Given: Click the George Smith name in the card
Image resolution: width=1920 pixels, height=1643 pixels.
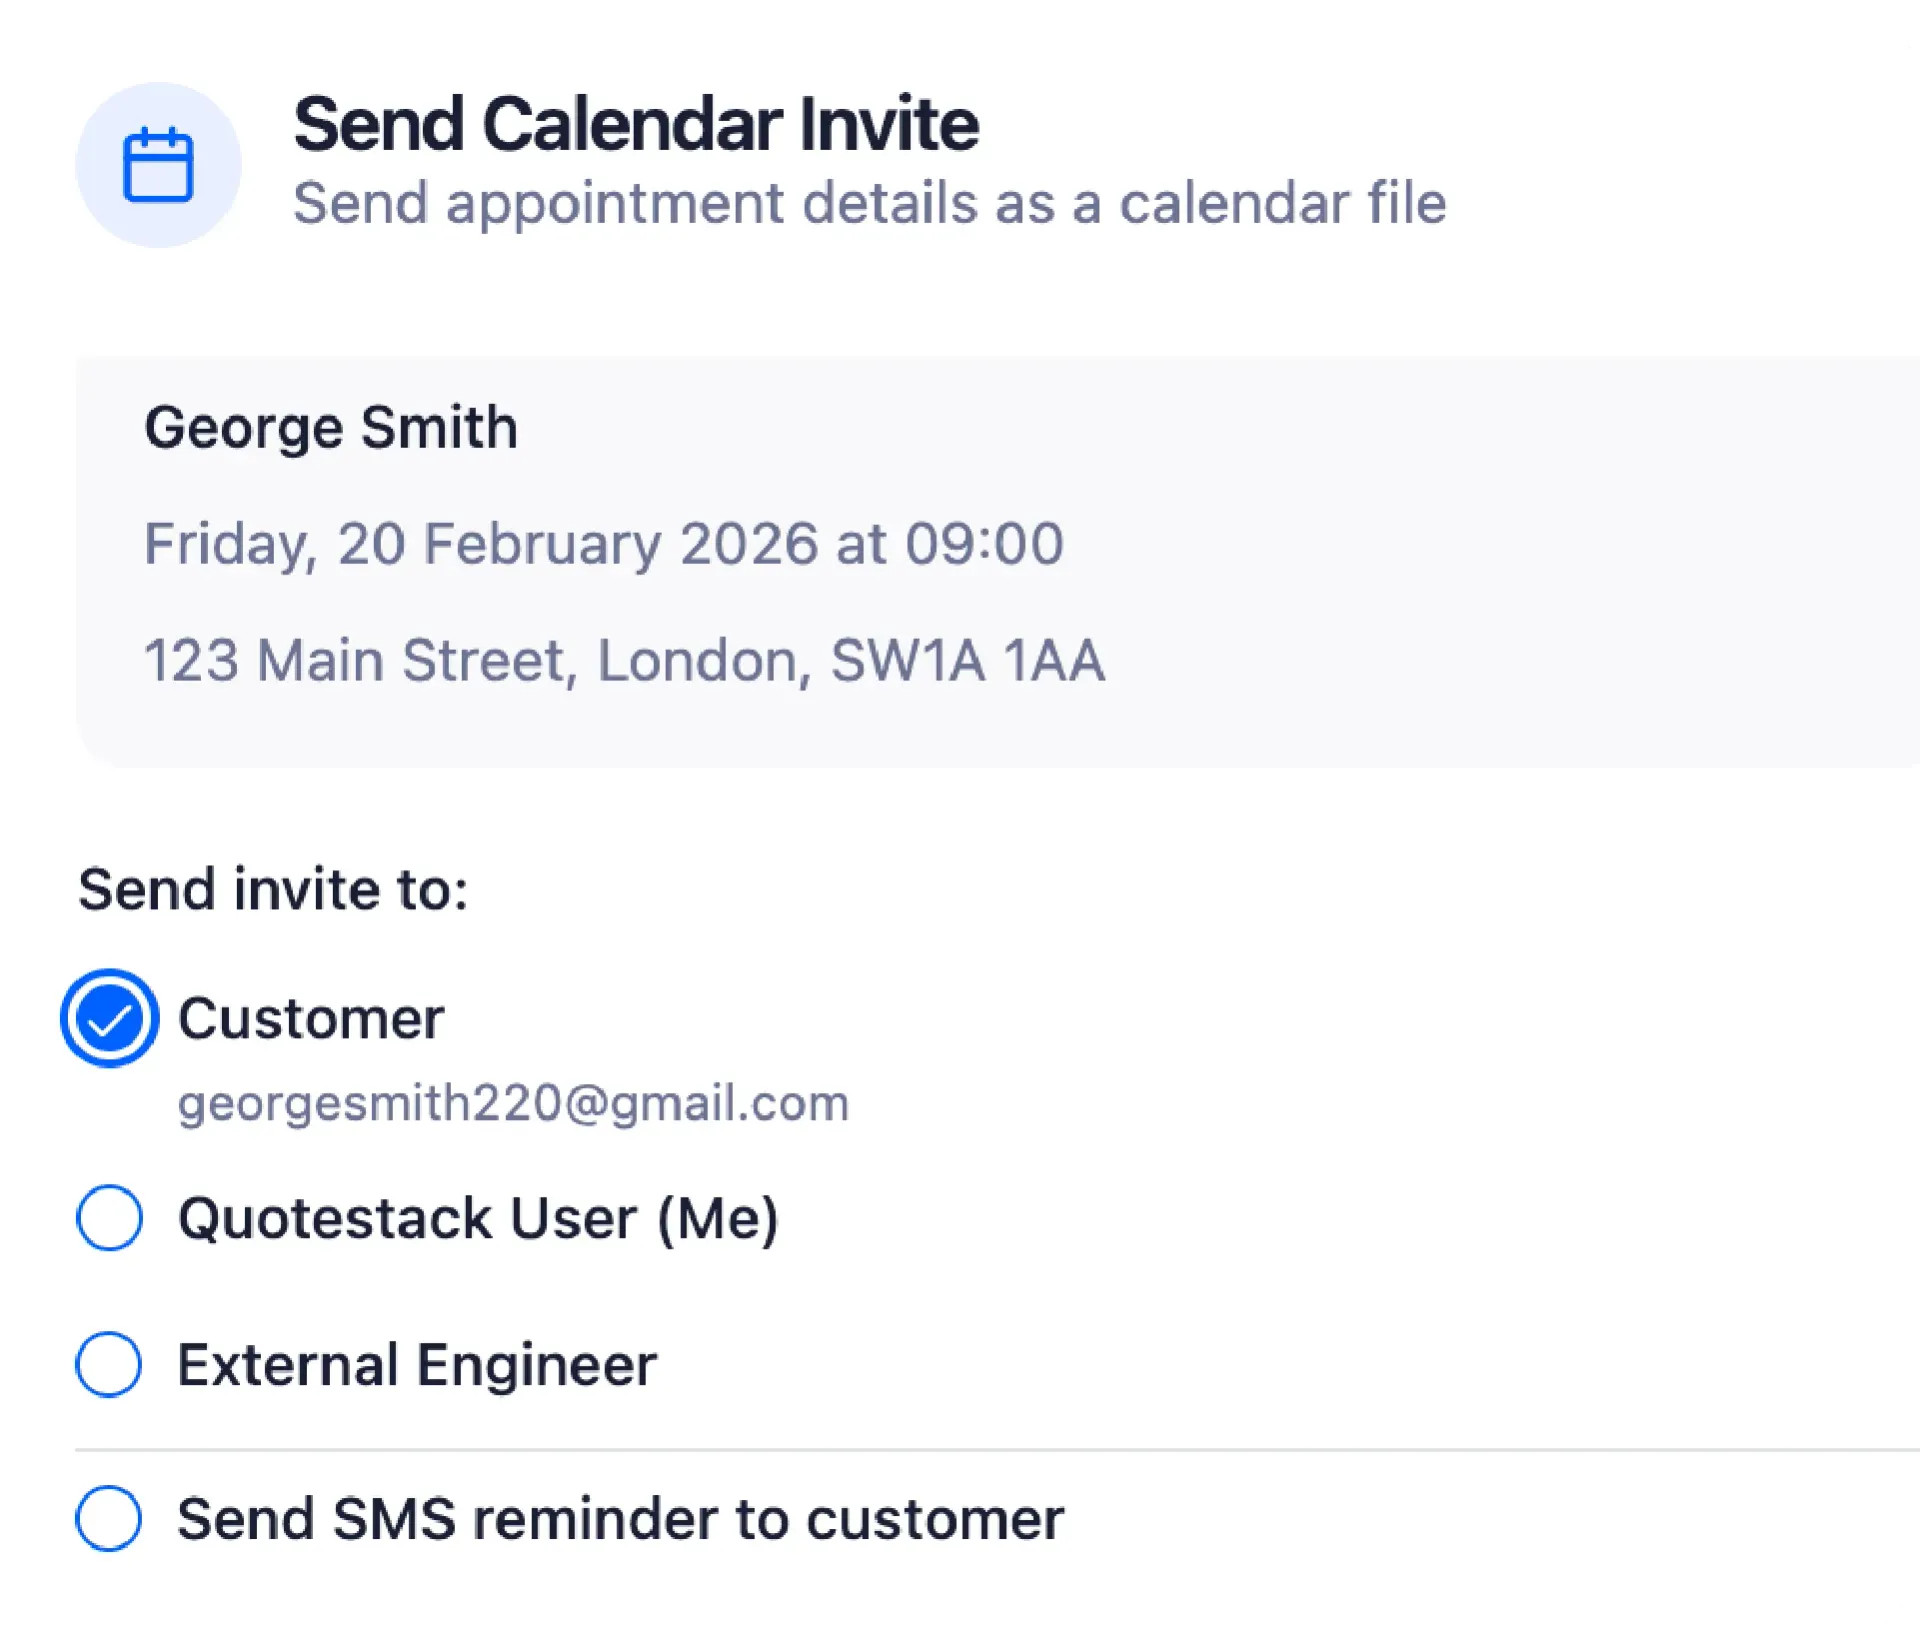Looking at the screenshot, I should [x=331, y=428].
